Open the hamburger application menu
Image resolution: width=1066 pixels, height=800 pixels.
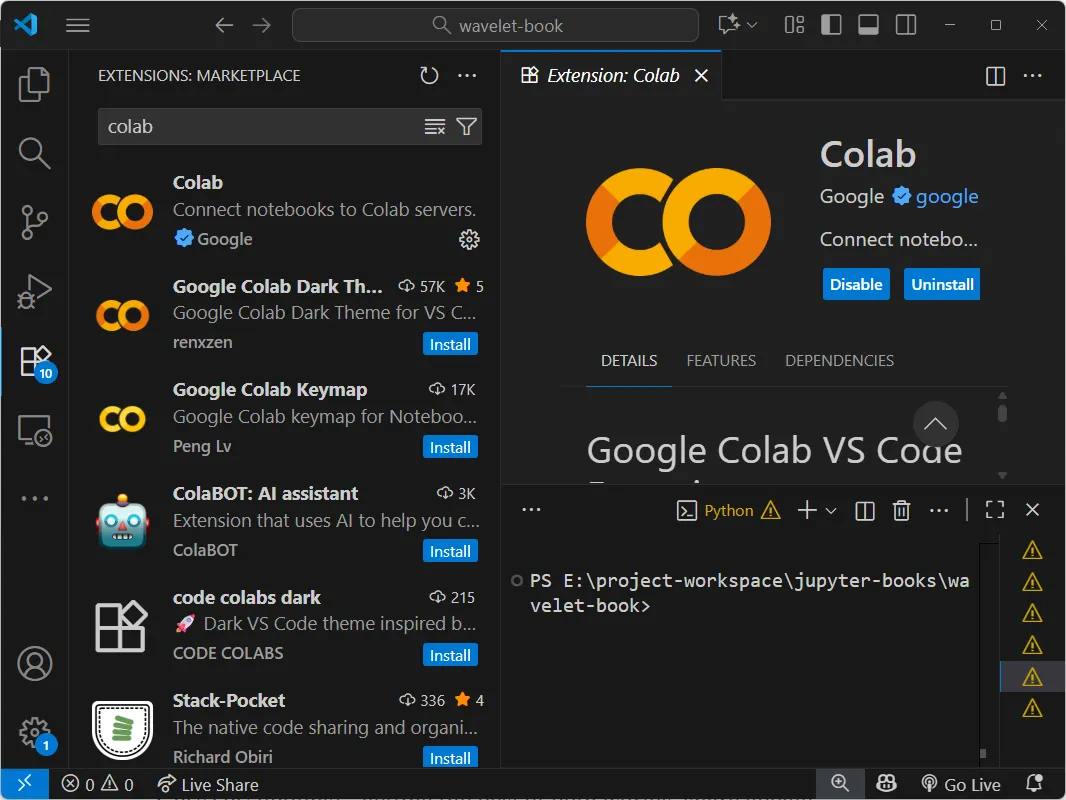78,26
